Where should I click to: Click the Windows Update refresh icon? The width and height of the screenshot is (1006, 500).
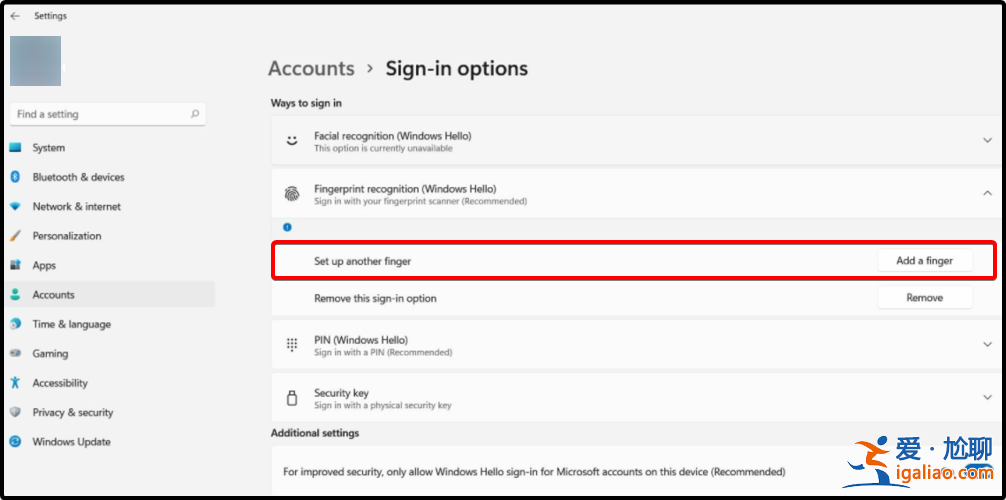[x=15, y=442]
